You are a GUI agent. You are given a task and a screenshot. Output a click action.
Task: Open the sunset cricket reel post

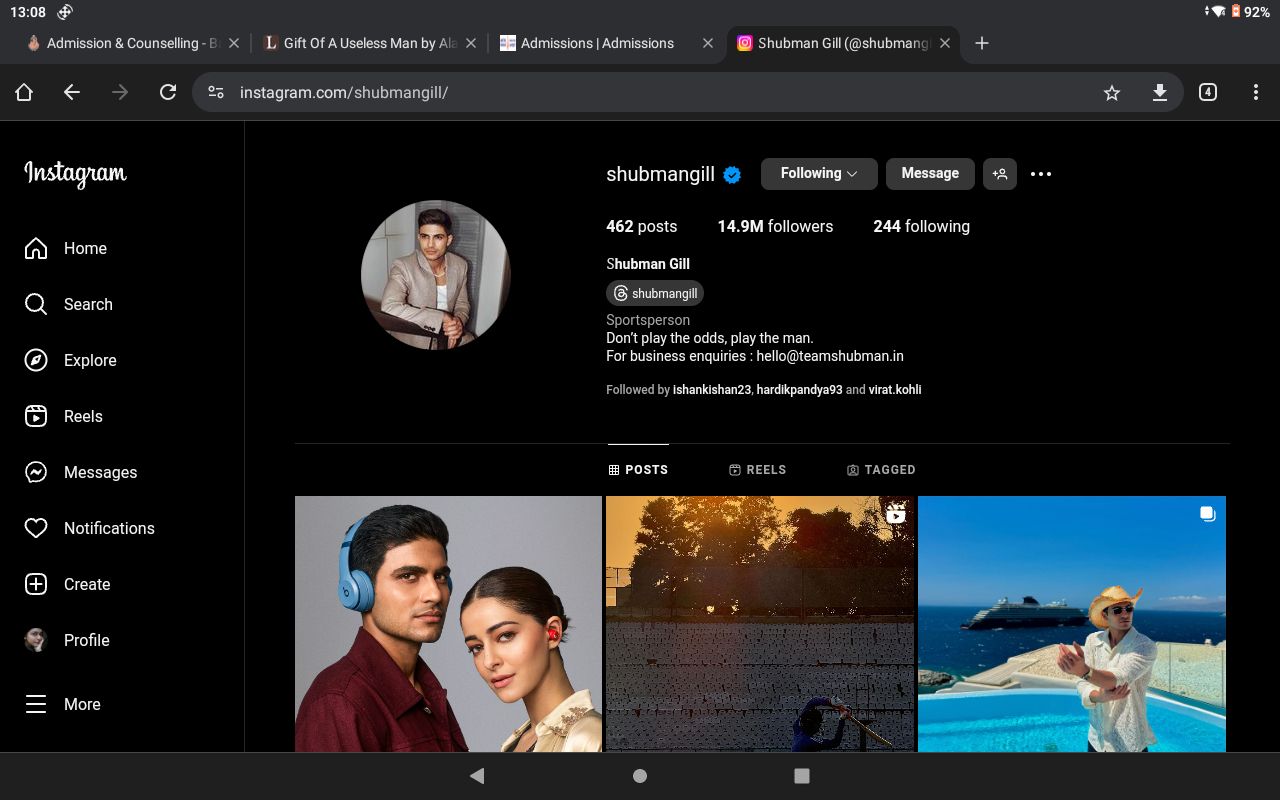pos(760,624)
